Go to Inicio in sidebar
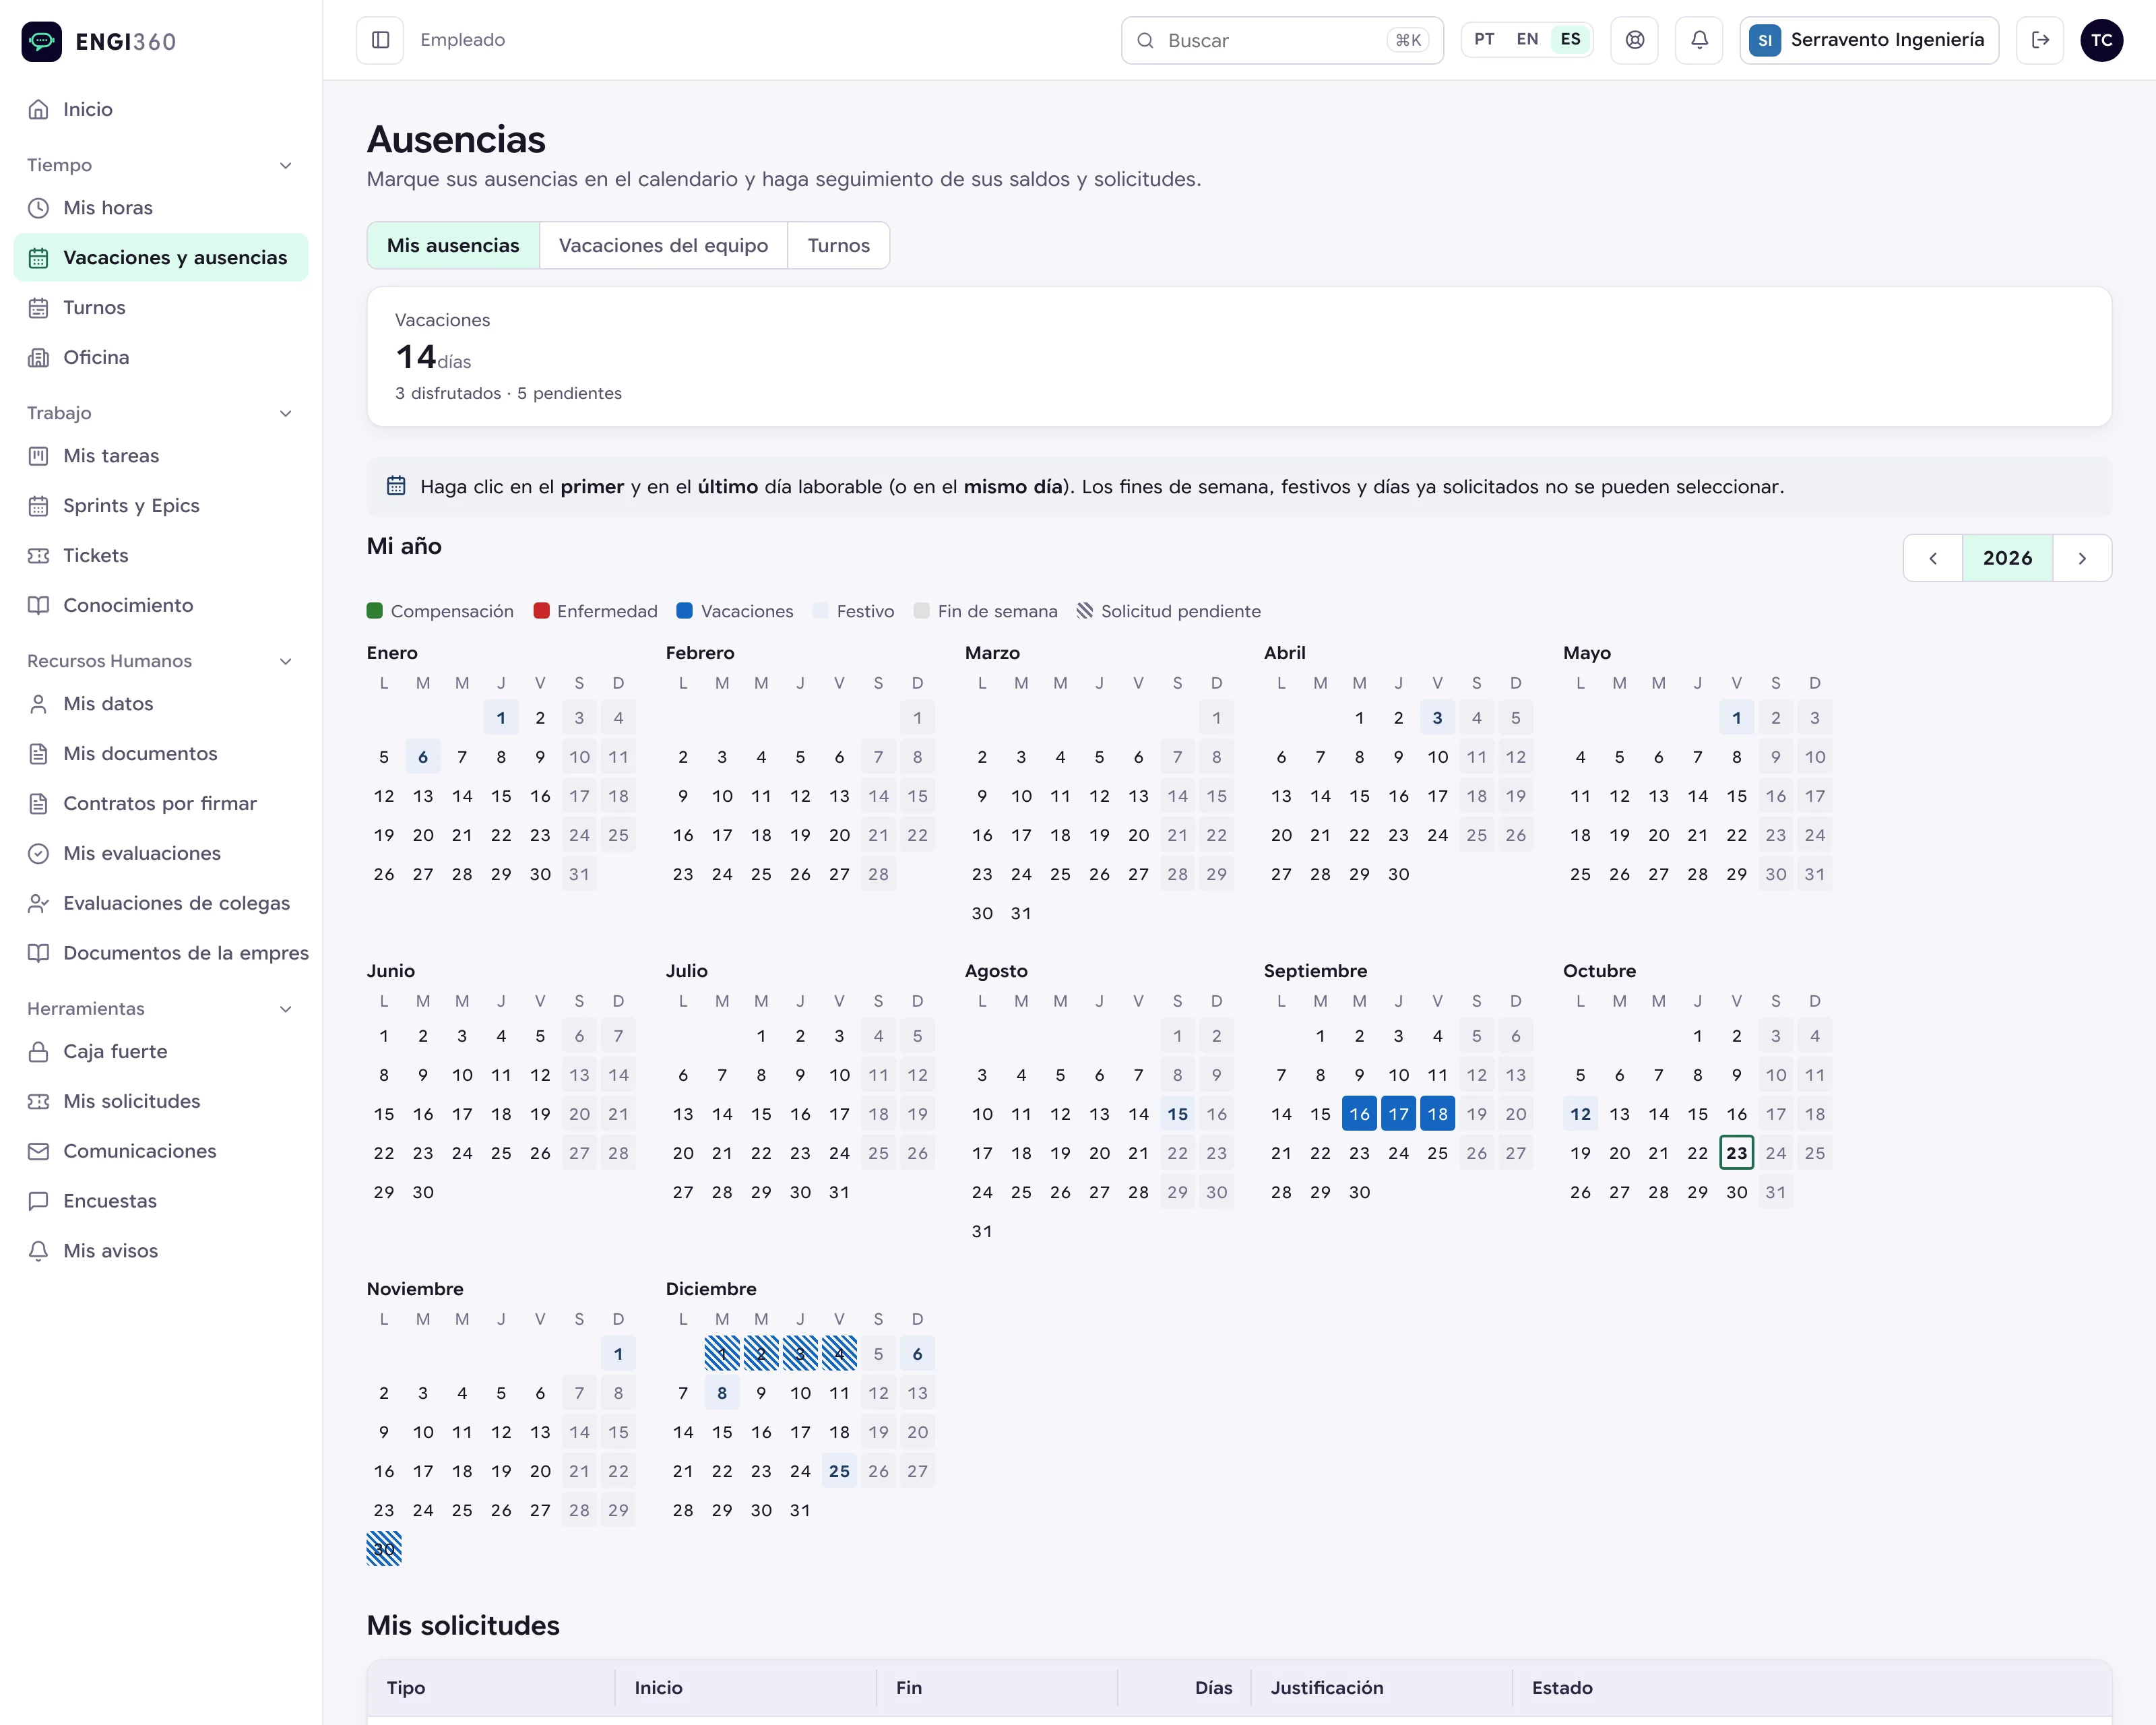 pos(161,109)
